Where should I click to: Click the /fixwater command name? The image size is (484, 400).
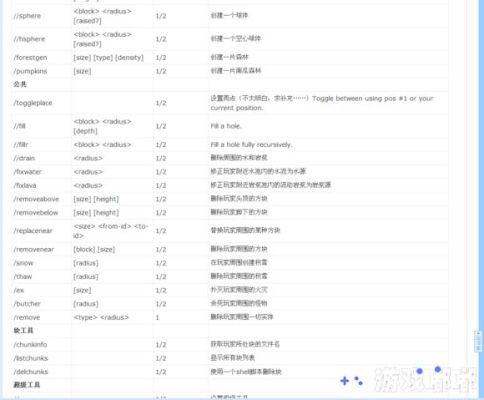[x=28, y=172]
